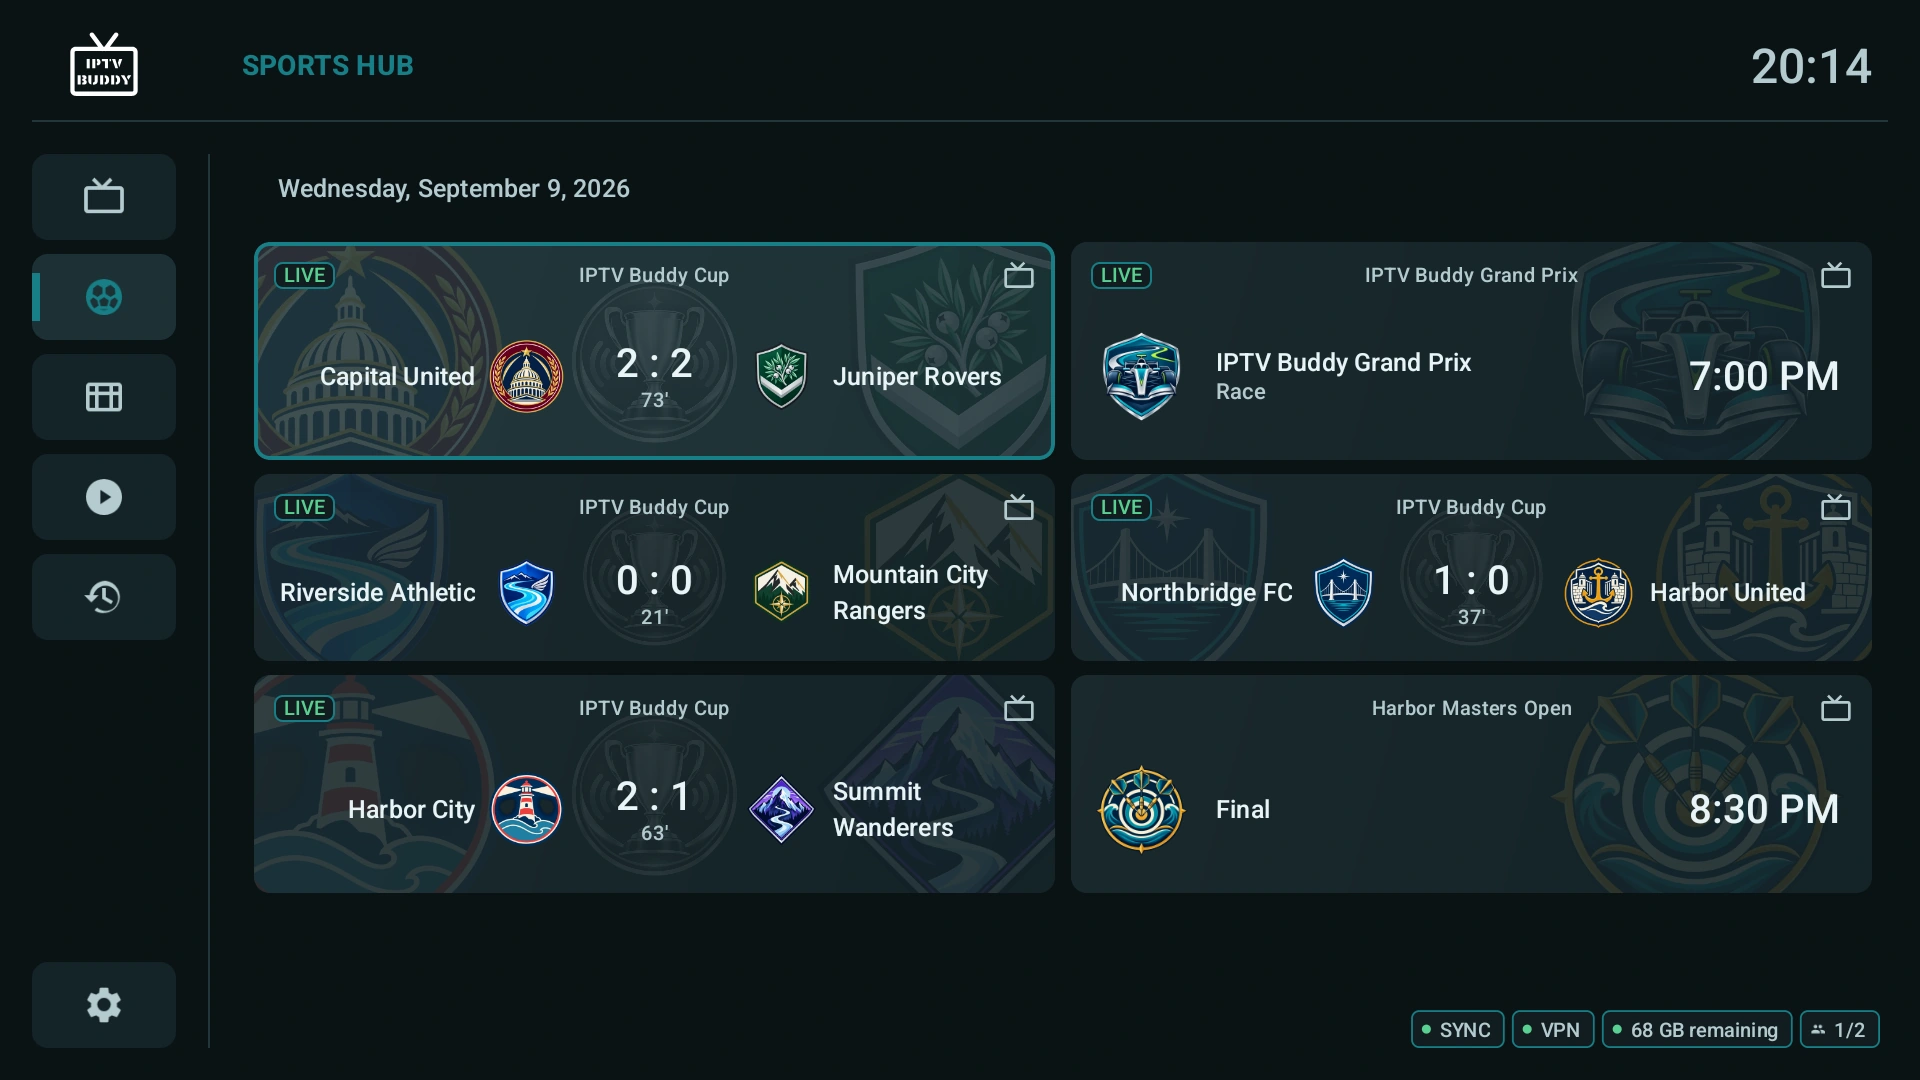Viewport: 1920px width, 1080px height.
Task: Click the 8:30 PM start time
Action: [x=1764, y=810]
